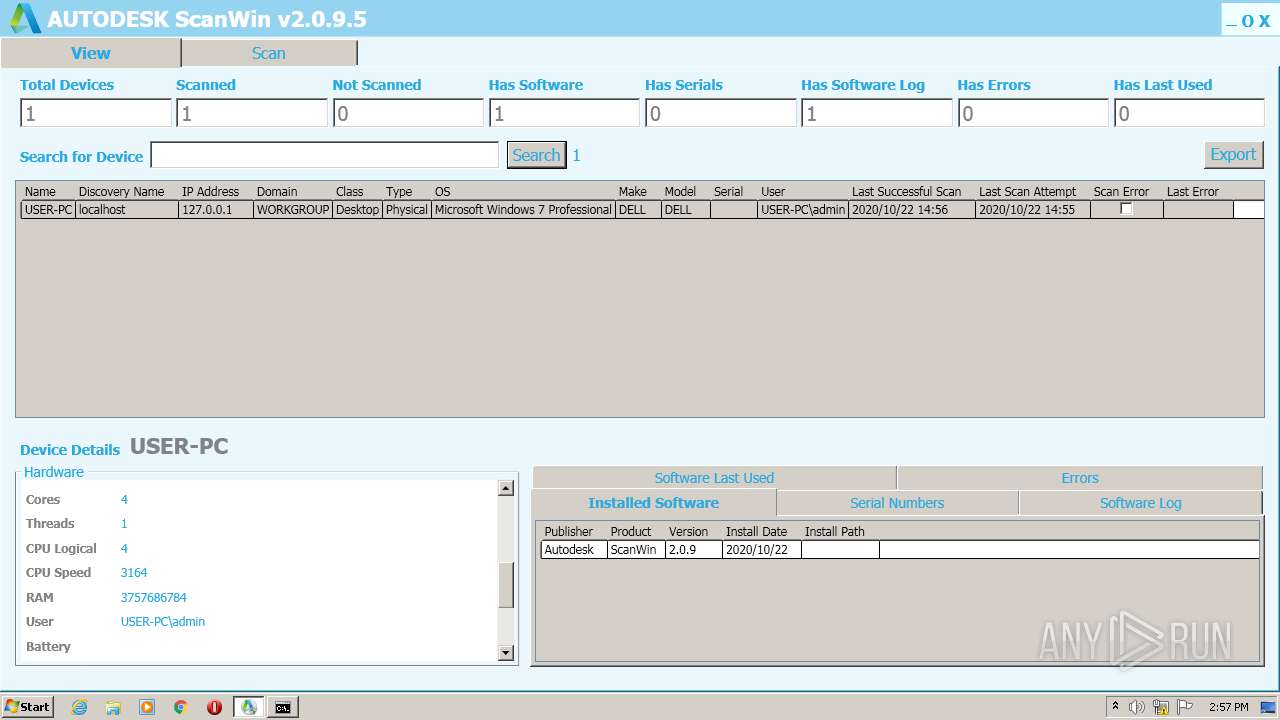Open the Software Log tab

click(1141, 503)
